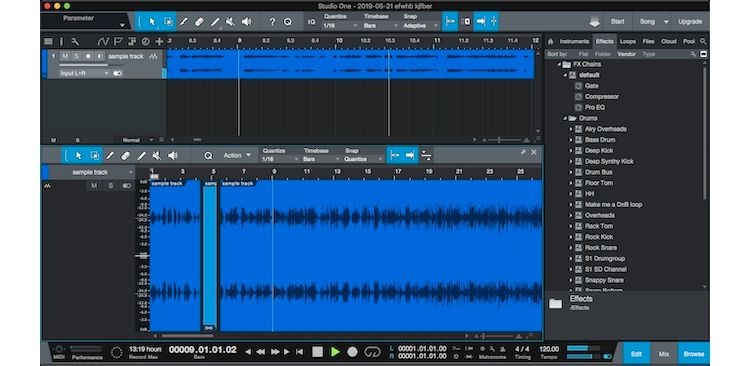750x366 pixels.
Task: Open the marker track flag icon
Action: [119, 42]
